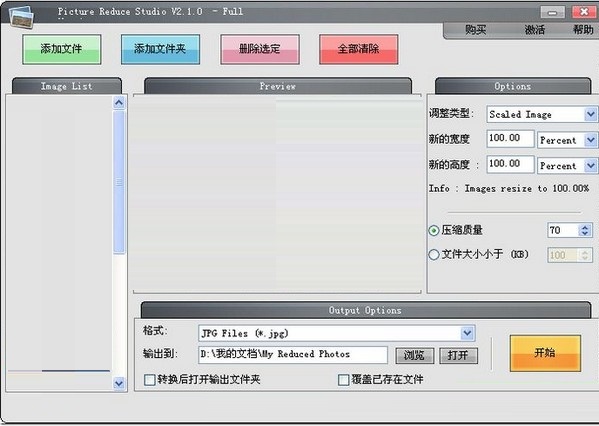Click the 输出到 output path field
The height and width of the screenshot is (426, 599).
[293, 355]
